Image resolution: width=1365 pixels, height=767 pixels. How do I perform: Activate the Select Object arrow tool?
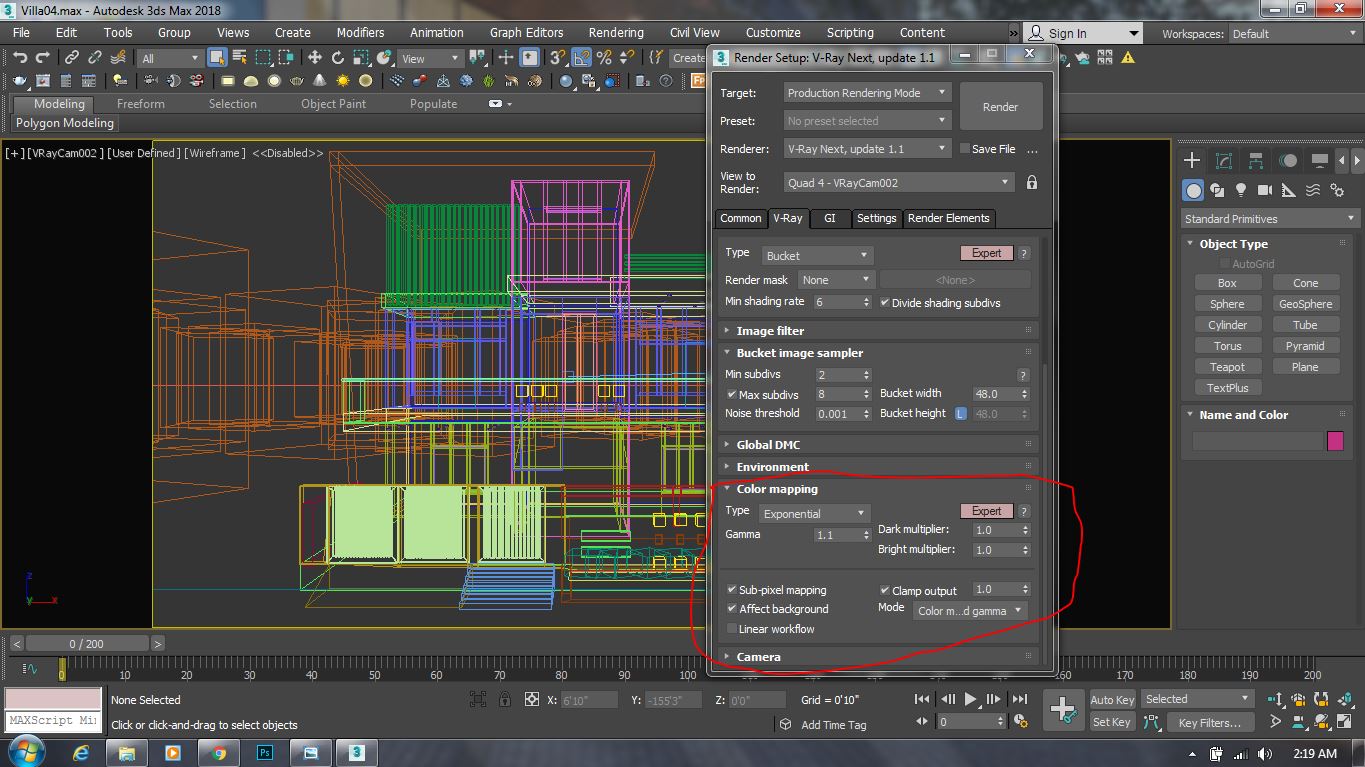(x=215, y=57)
